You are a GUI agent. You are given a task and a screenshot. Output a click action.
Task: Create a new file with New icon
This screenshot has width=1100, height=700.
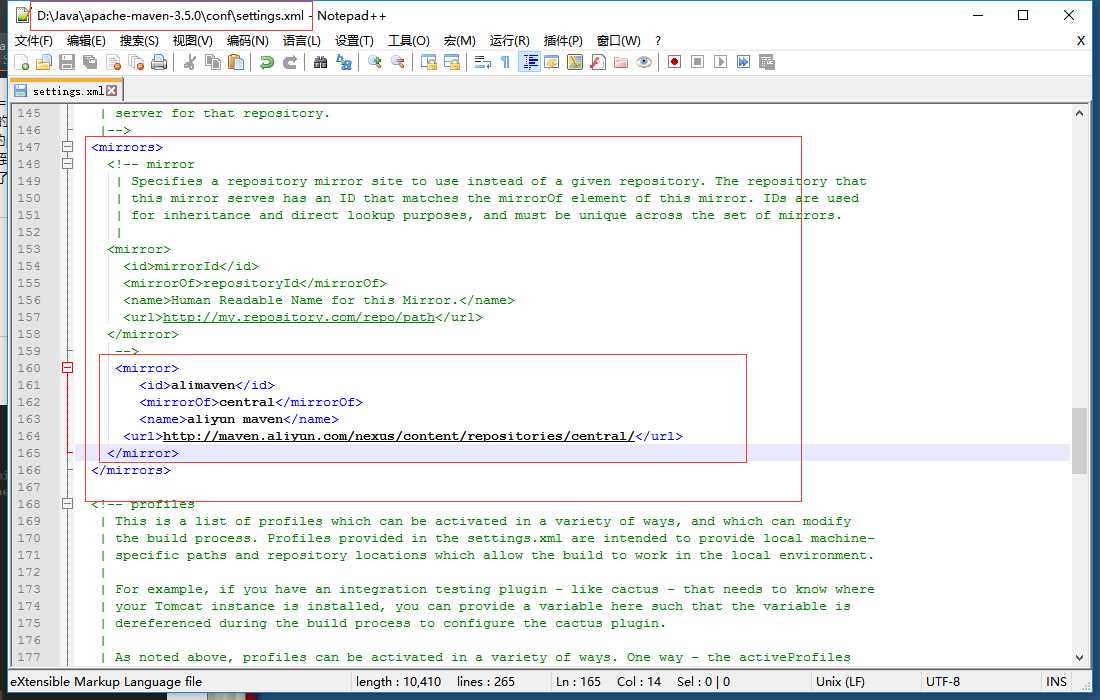point(21,62)
